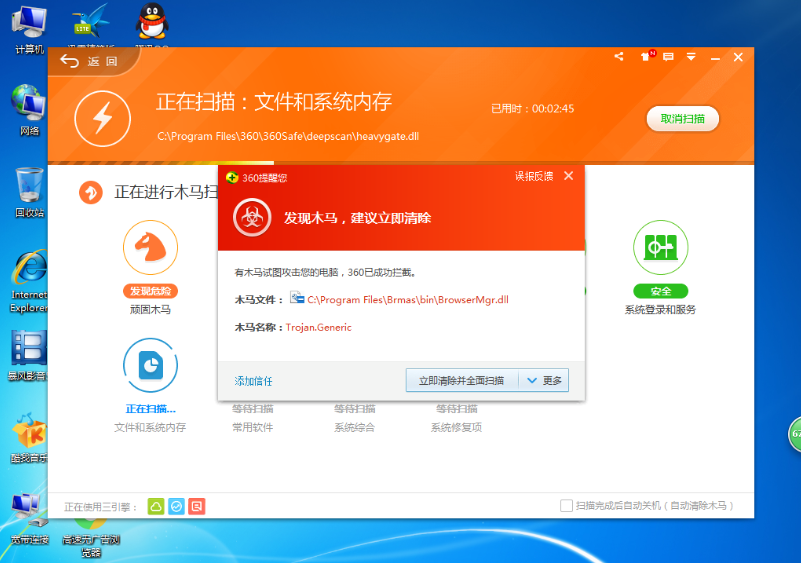Open the main menu dropdown icon in title bar
The height and width of the screenshot is (563, 801).
coord(691,57)
